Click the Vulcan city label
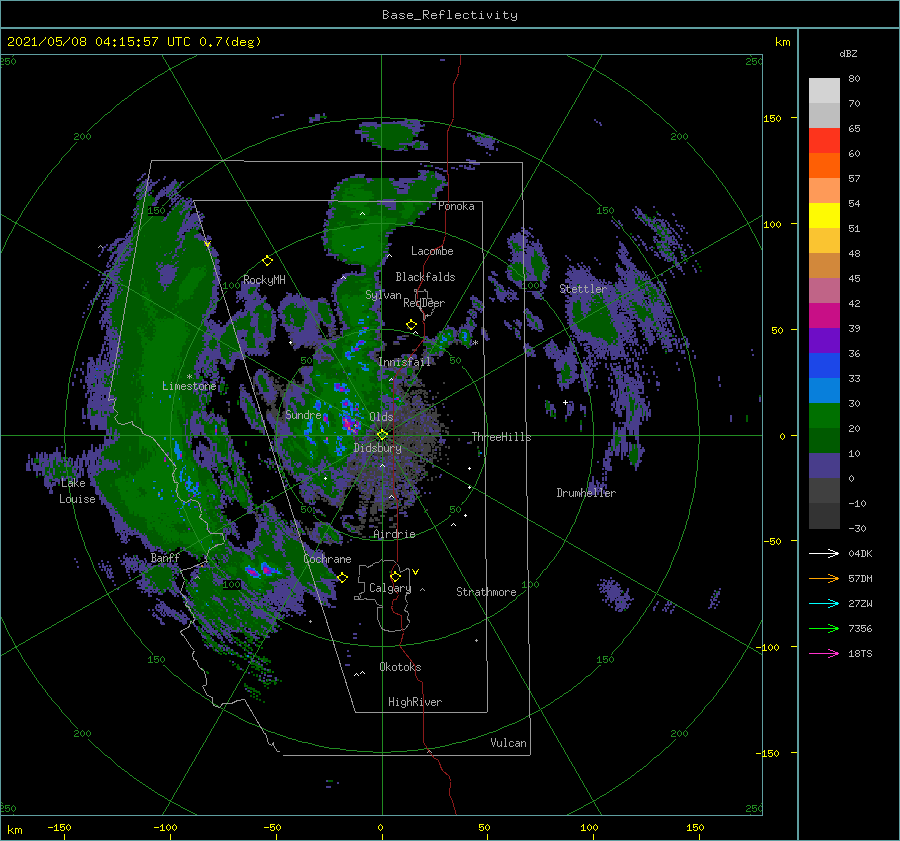 point(509,743)
